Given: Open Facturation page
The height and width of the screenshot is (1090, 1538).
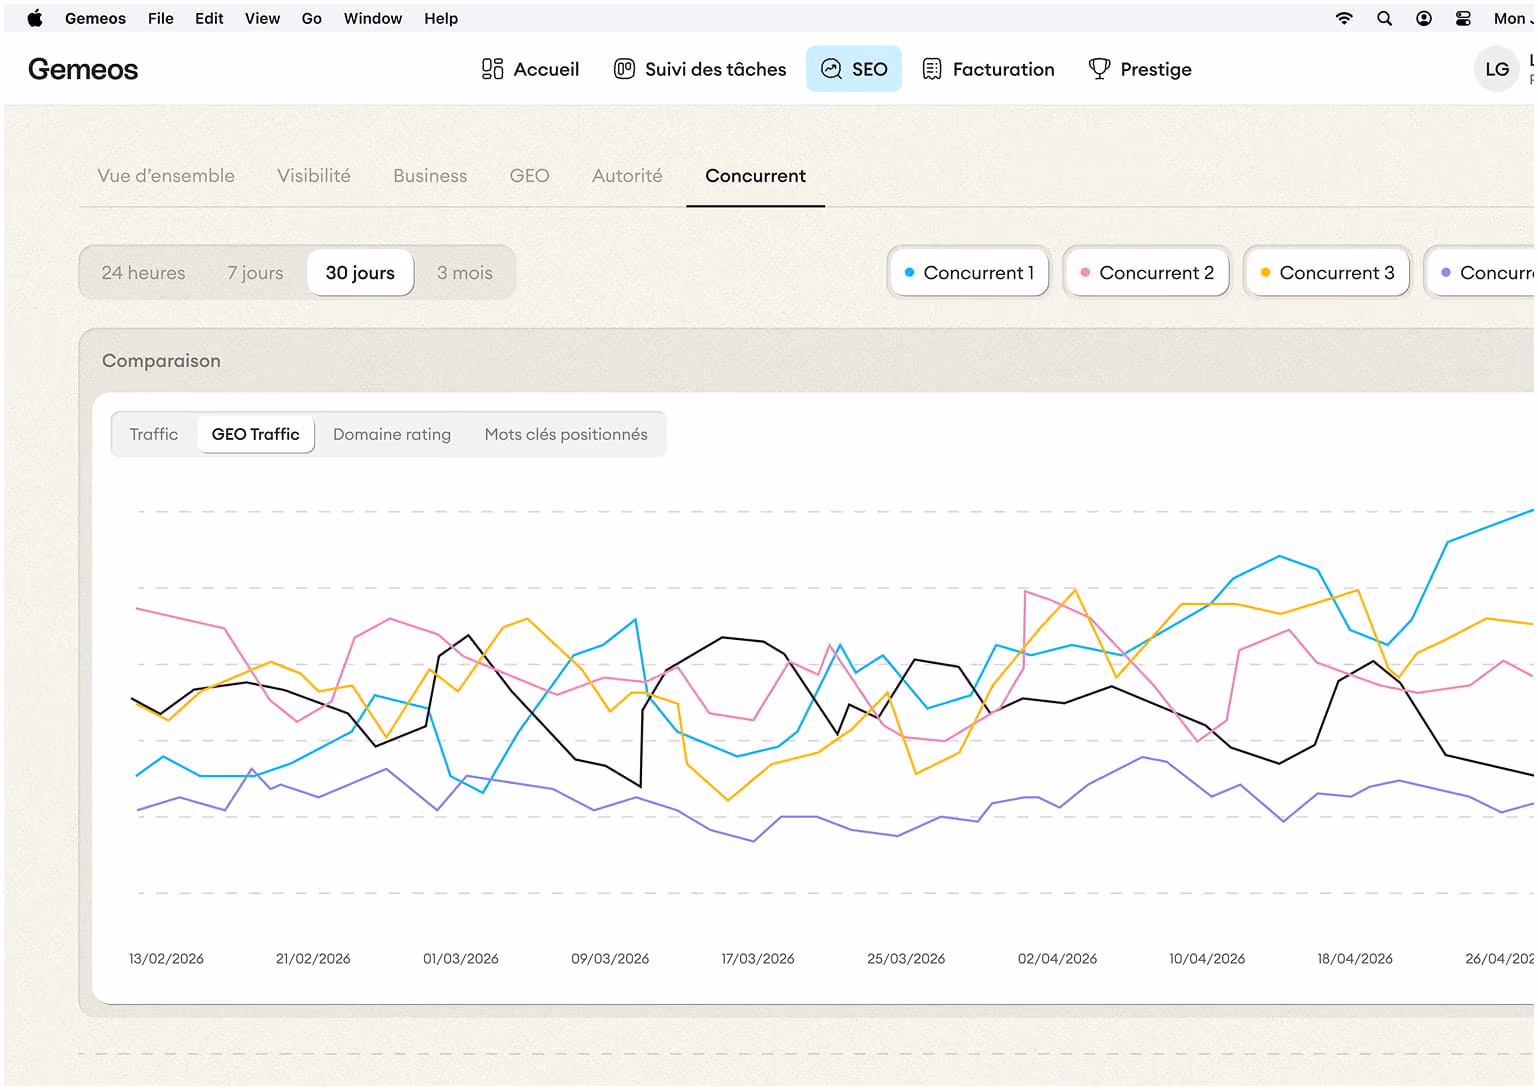Looking at the screenshot, I should pos(988,69).
